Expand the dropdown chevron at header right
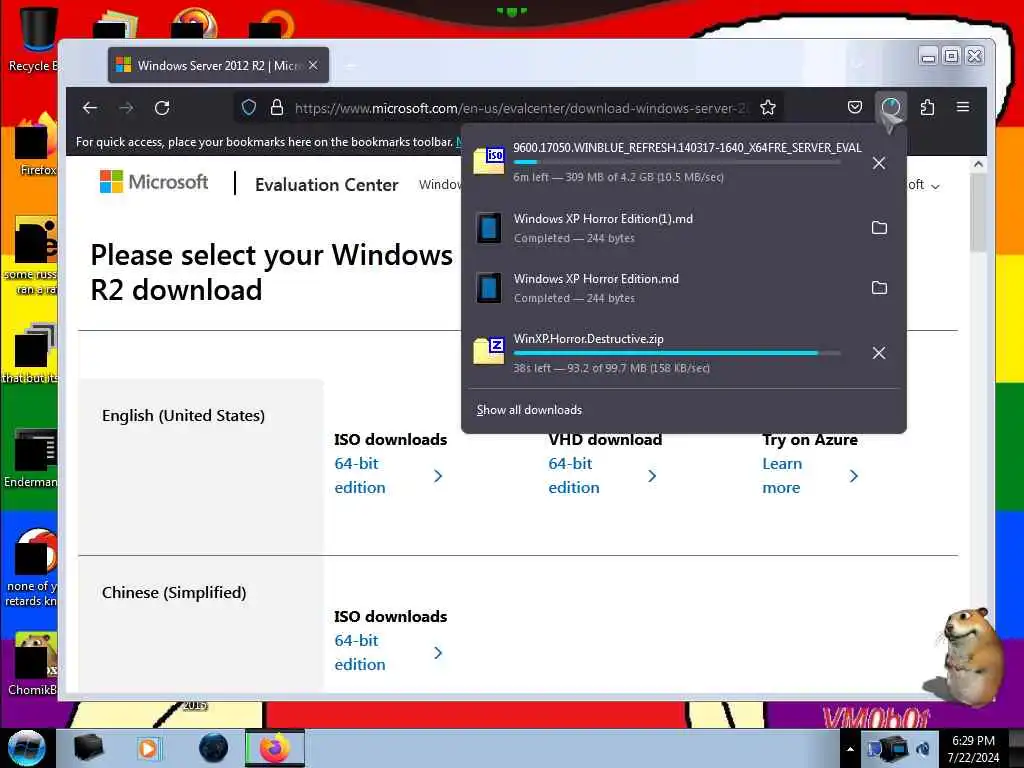The width and height of the screenshot is (1024, 768). point(935,186)
